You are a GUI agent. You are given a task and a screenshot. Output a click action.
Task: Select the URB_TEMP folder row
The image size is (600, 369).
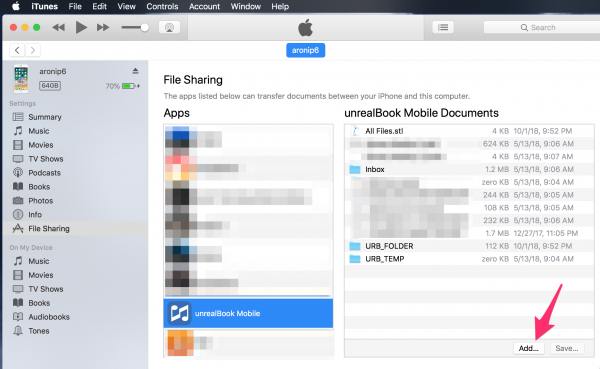469,259
